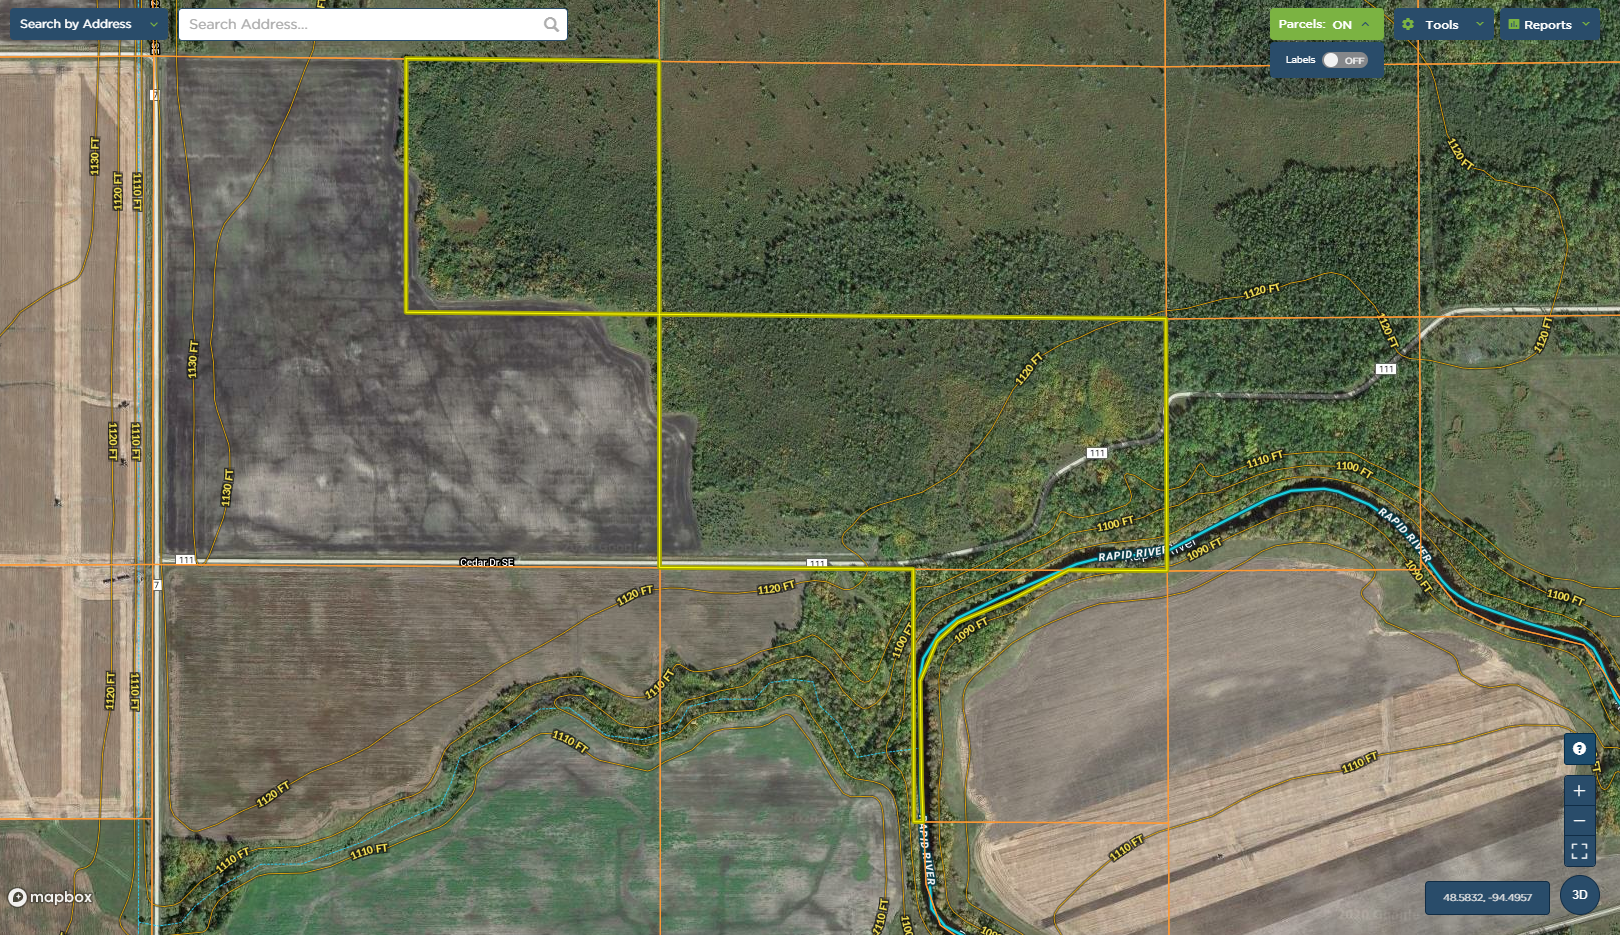
Task: Toggle the Labels switch on
Action: [1343, 60]
